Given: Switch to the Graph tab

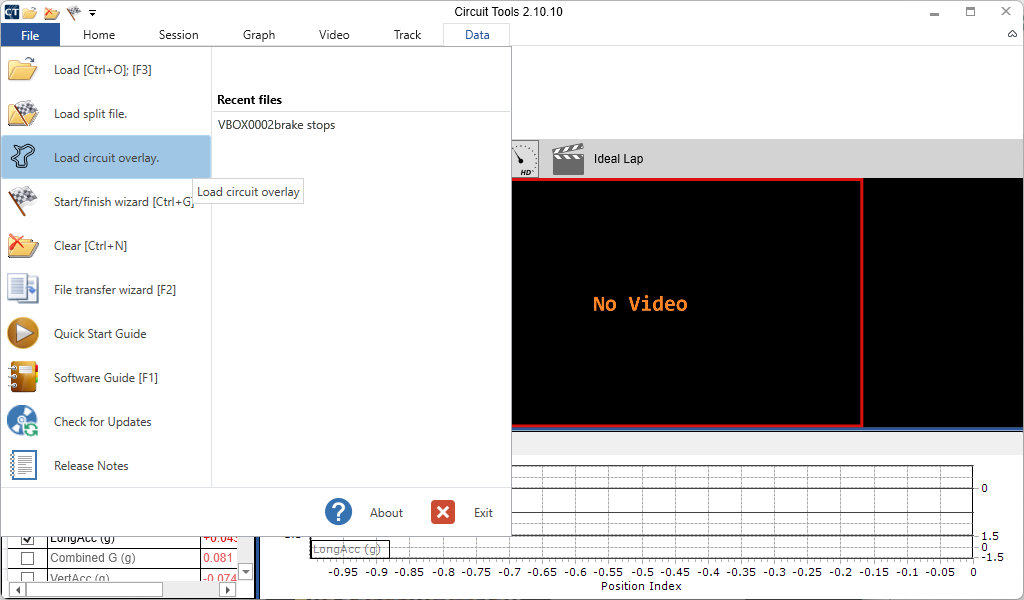Looking at the screenshot, I should click(x=259, y=35).
